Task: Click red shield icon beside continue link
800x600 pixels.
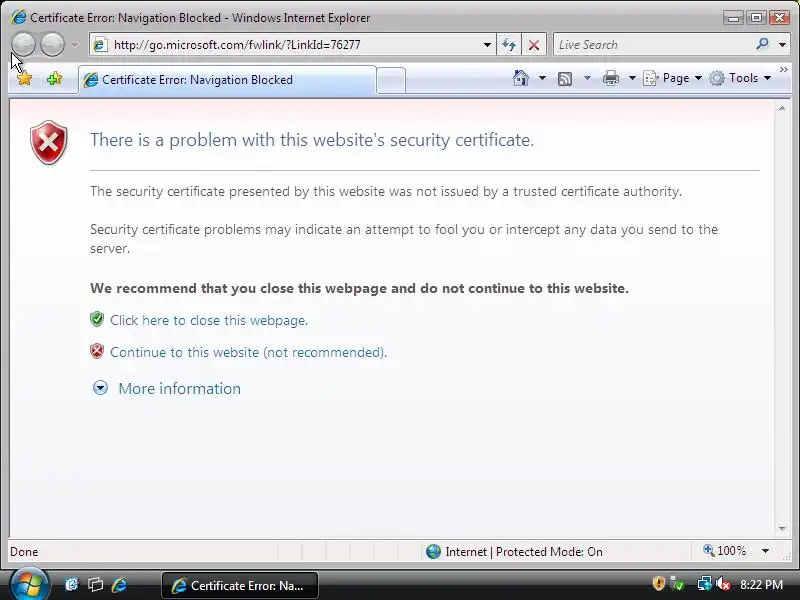Action: [97, 352]
